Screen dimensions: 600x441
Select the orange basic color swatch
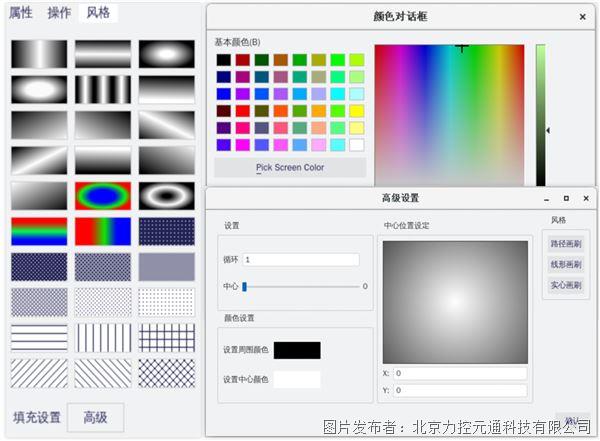point(319,111)
